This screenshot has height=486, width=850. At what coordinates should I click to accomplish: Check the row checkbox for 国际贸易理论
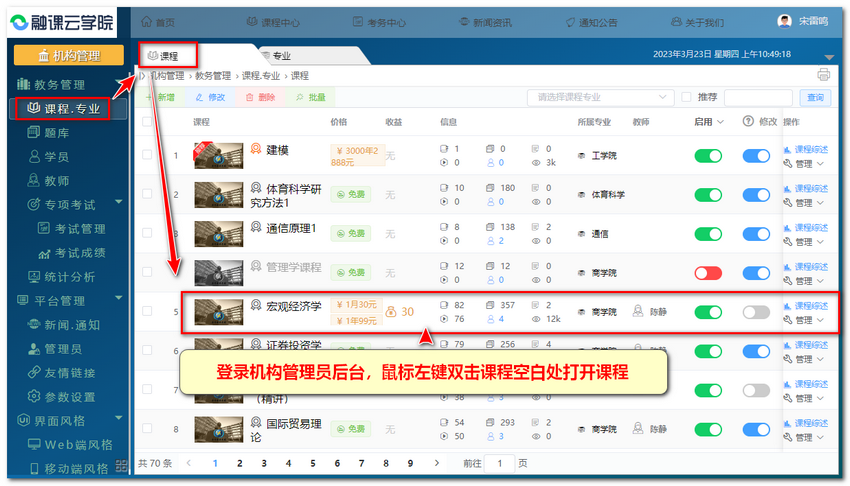[x=147, y=428]
